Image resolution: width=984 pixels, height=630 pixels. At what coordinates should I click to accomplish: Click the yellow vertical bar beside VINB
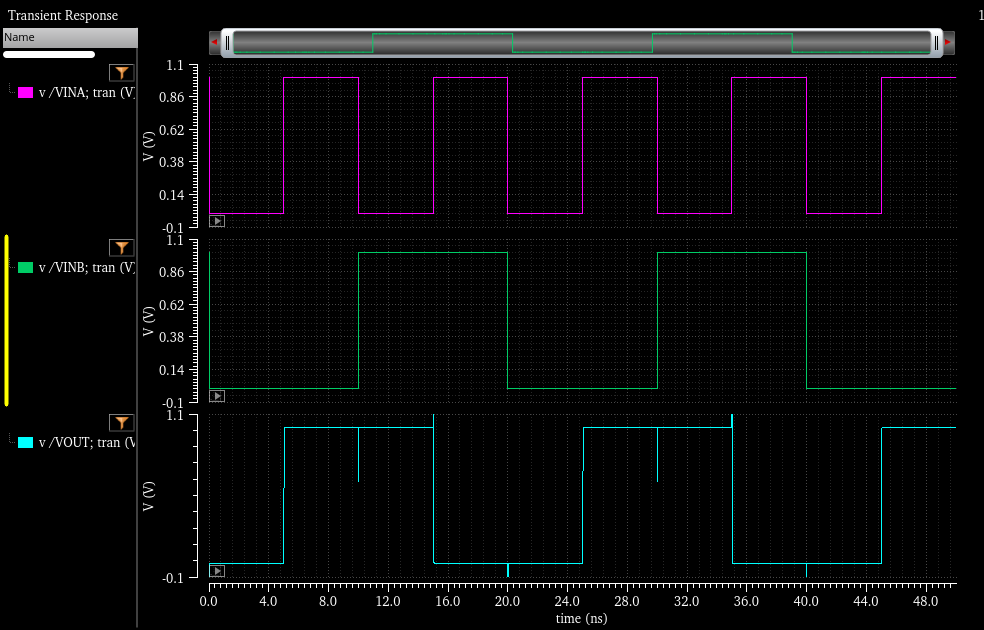[x=6, y=321]
